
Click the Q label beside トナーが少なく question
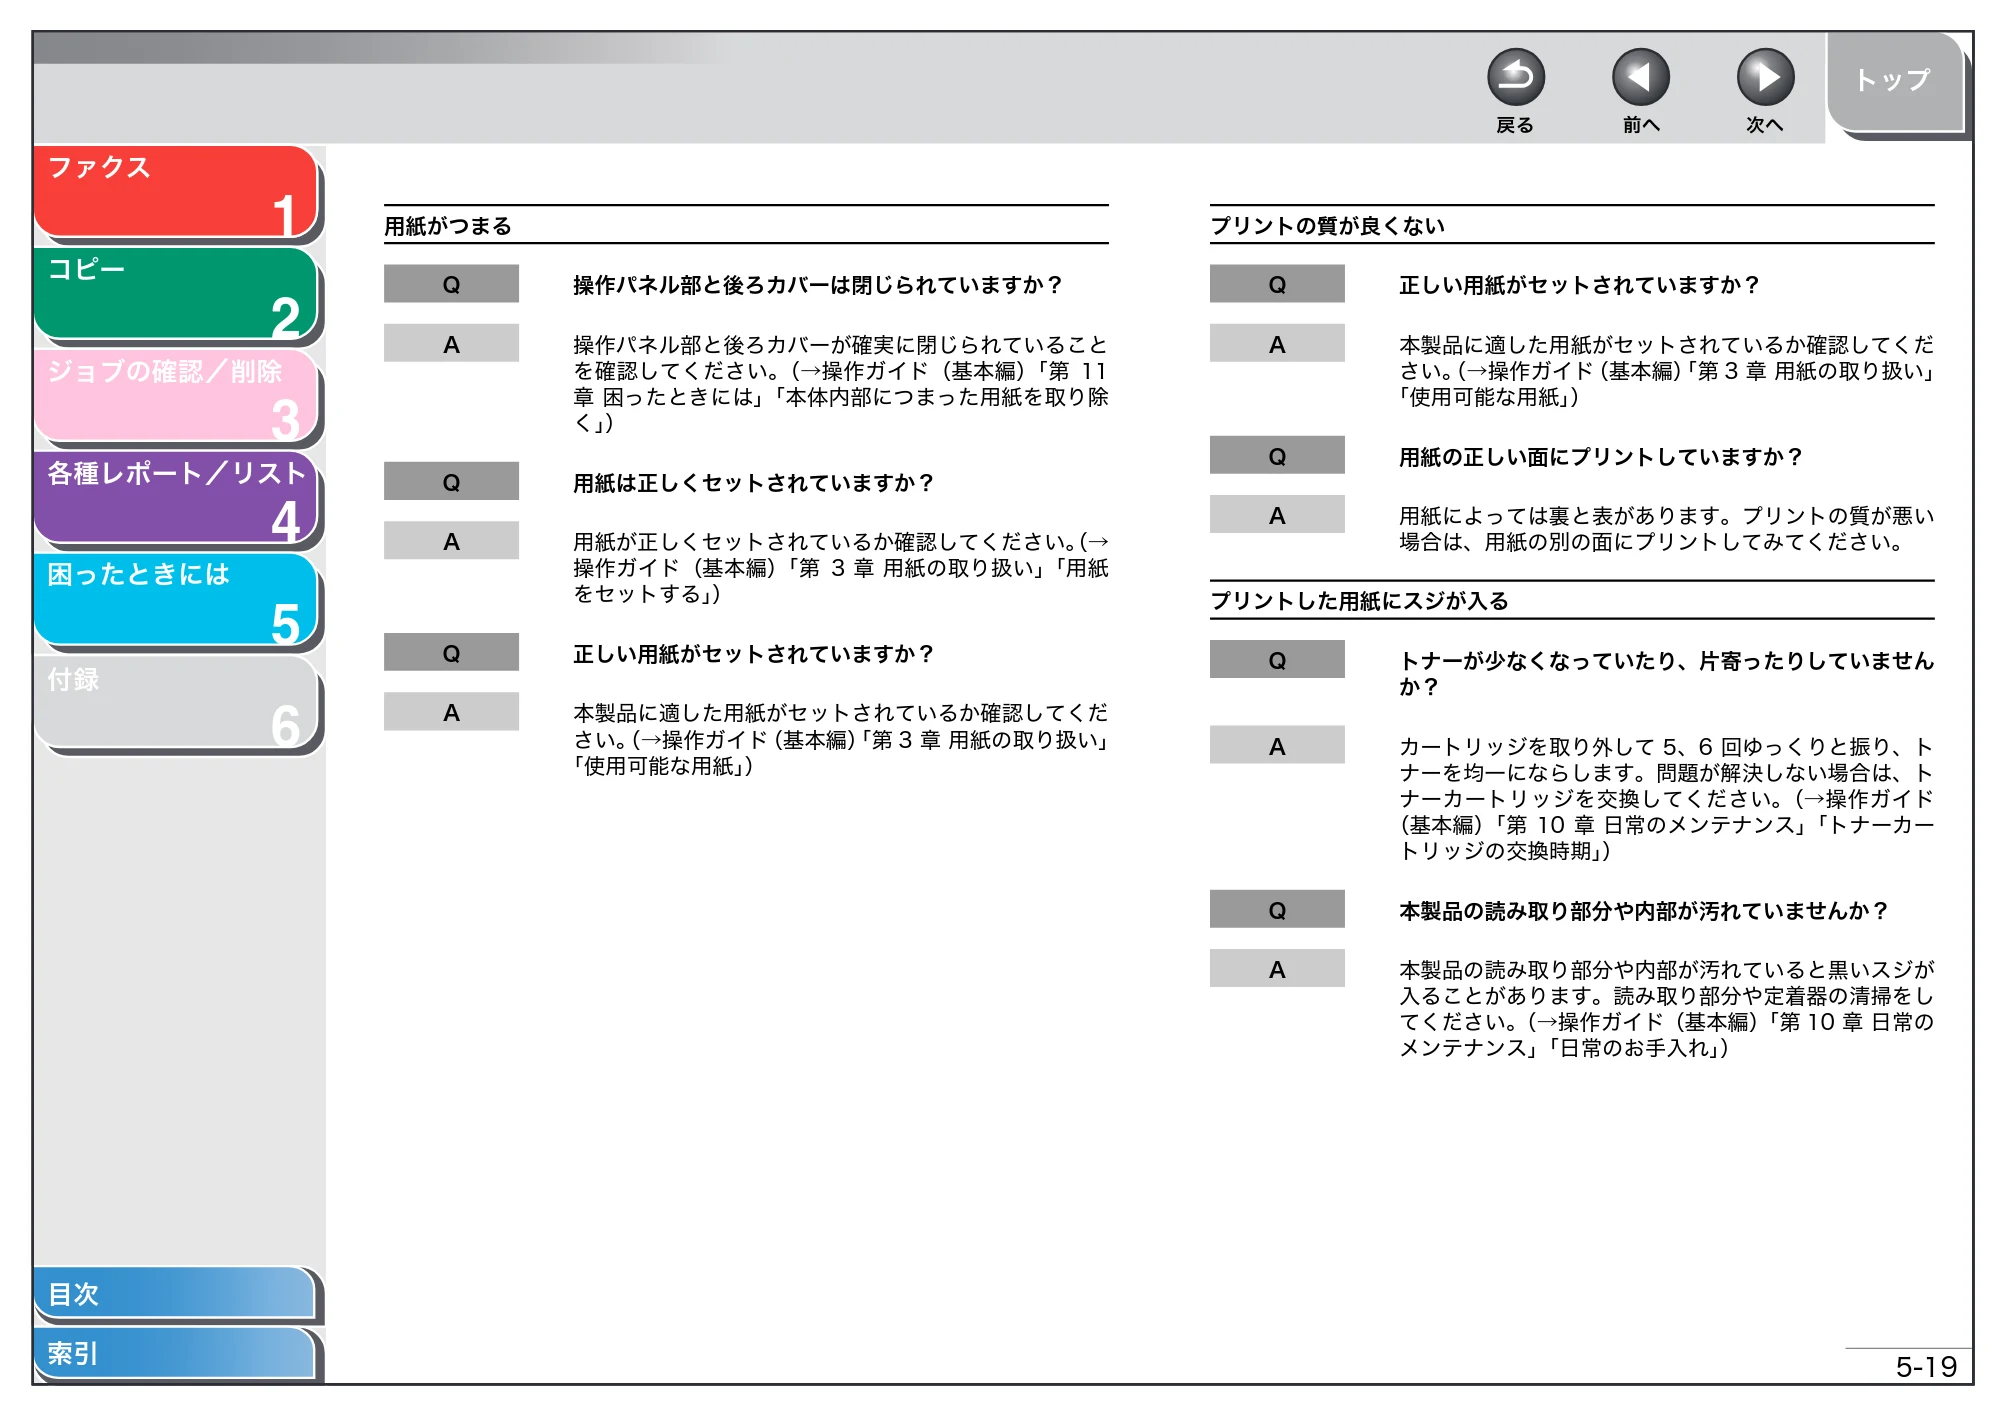pos(1277,660)
